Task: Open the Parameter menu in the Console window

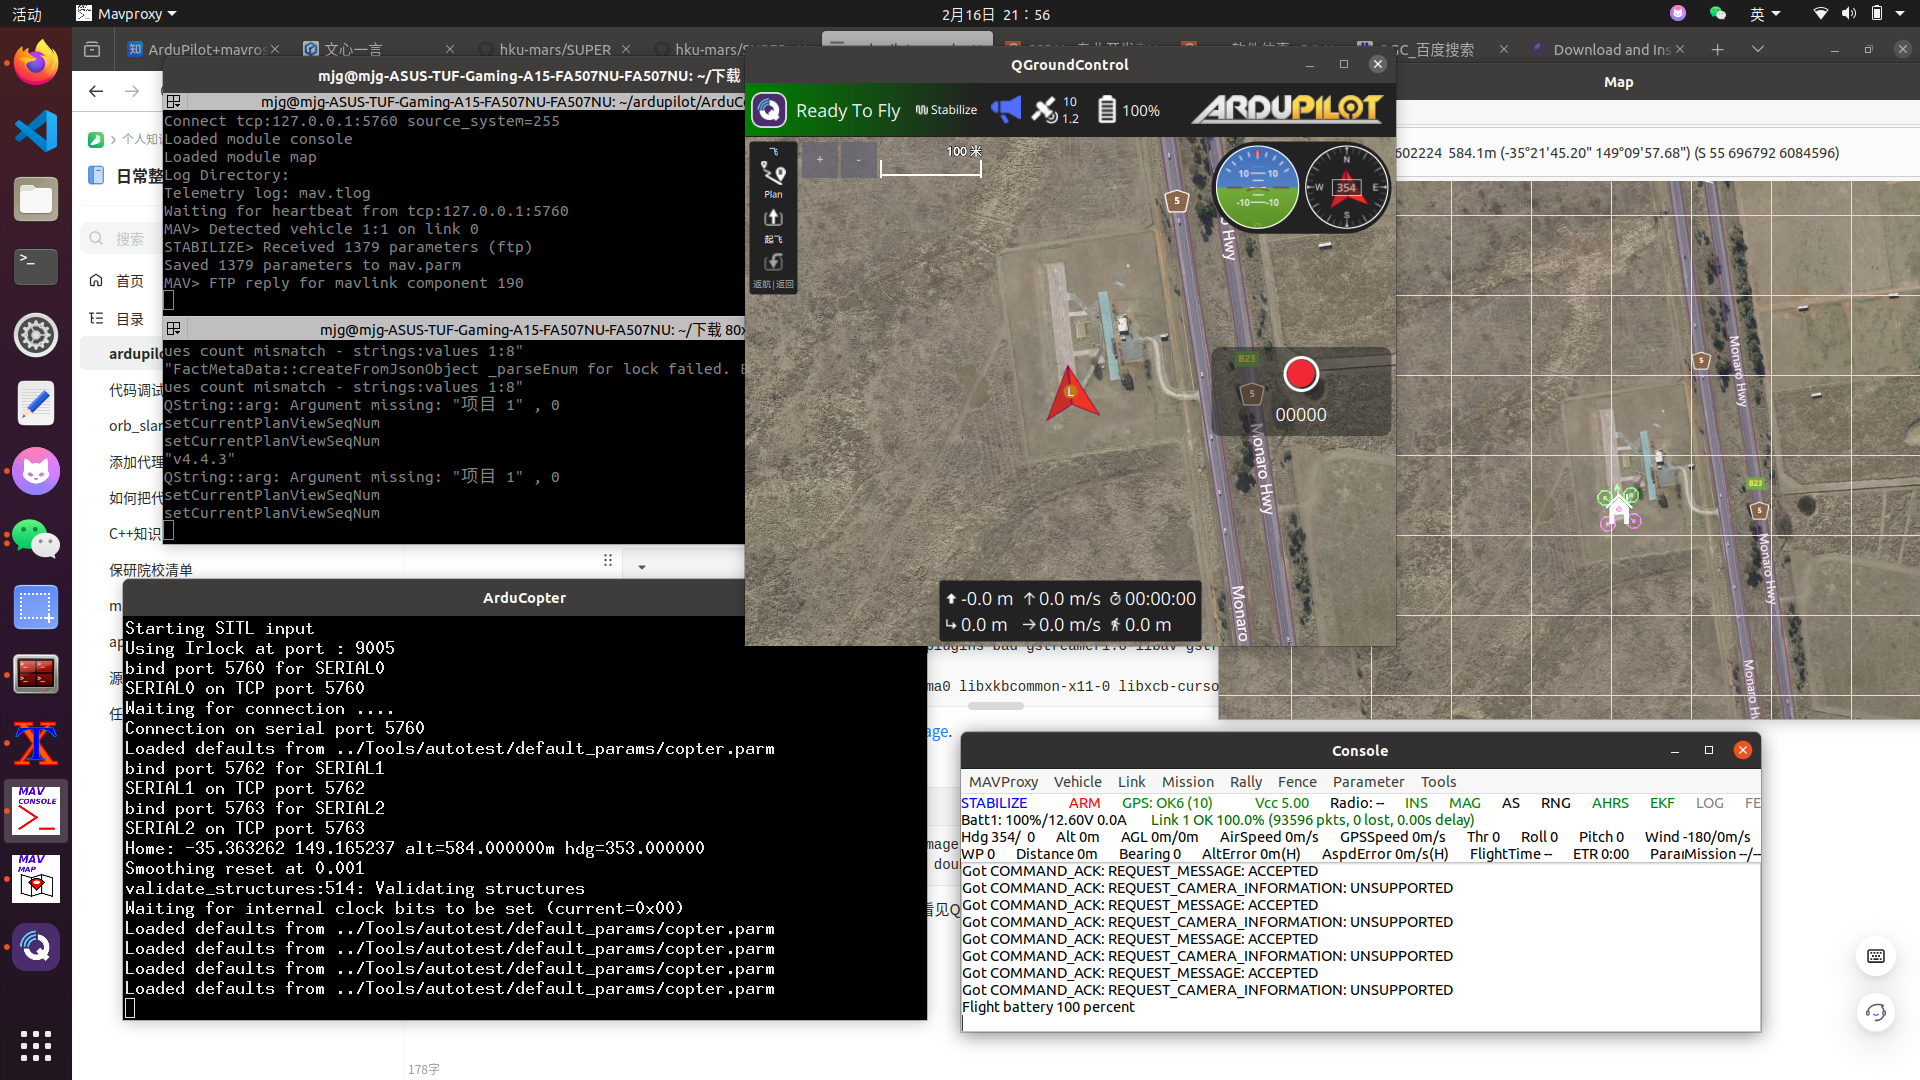Action: [x=1368, y=782]
